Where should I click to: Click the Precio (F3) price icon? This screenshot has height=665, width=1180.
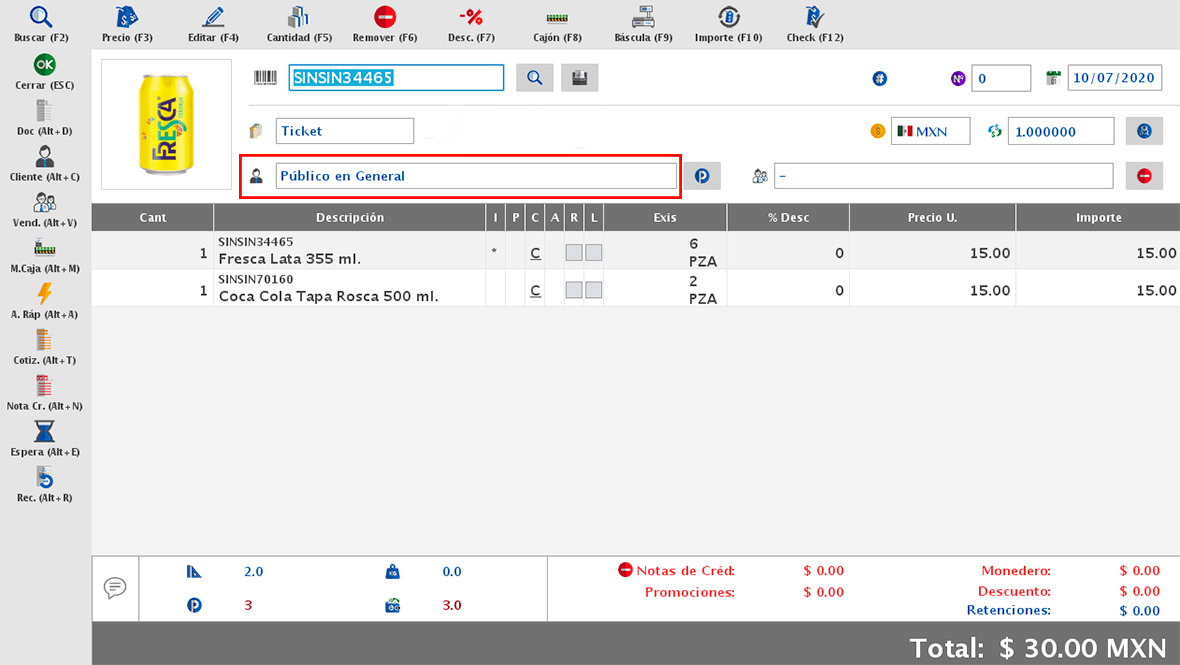(127, 18)
